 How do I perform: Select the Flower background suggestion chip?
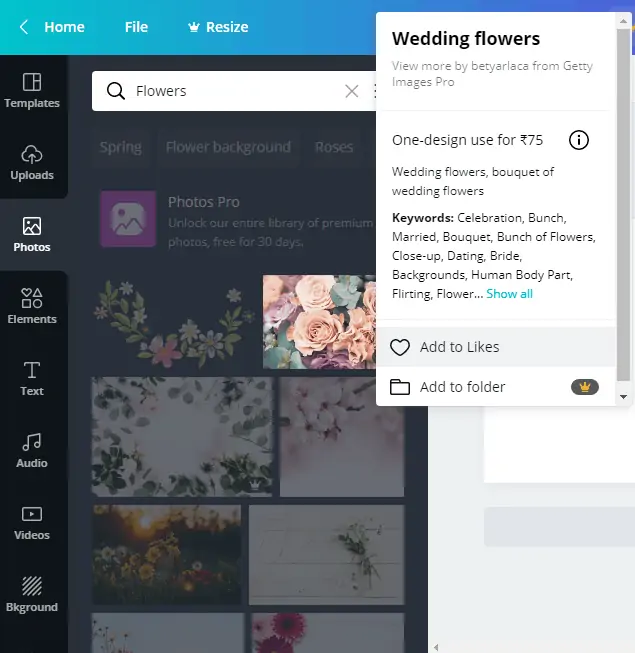tap(228, 147)
